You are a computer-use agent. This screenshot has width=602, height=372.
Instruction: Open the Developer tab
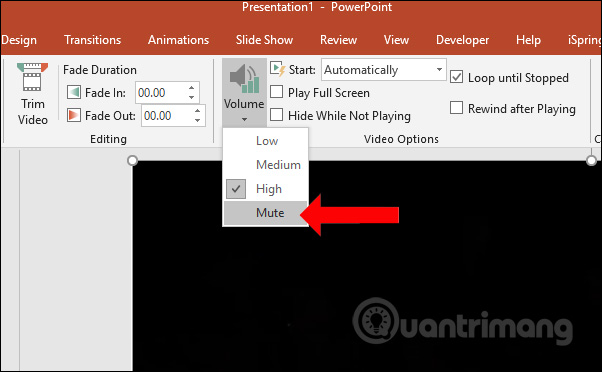coord(463,40)
